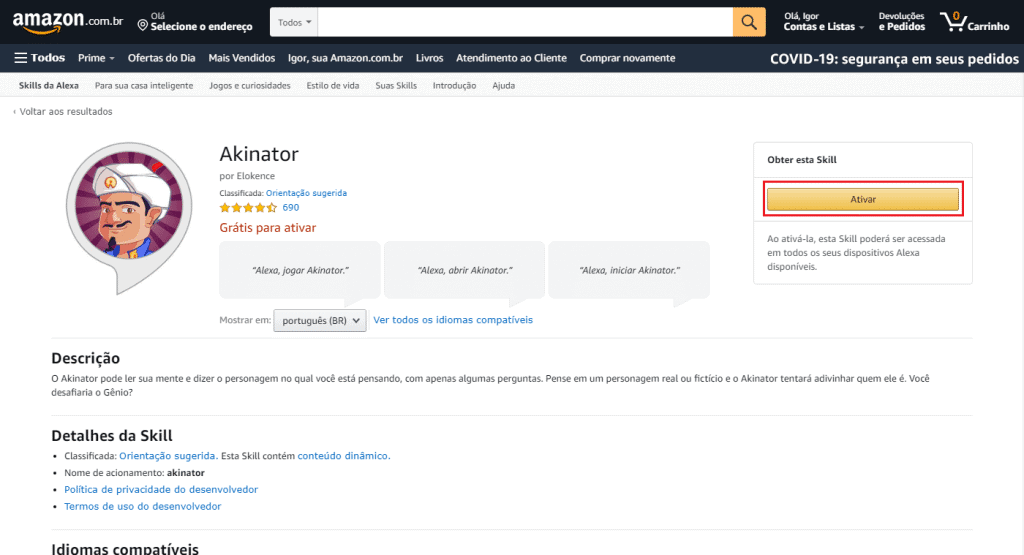1024x555 pixels.
Task: Open Ver todos os idiomas compatíveis
Action: point(453,320)
